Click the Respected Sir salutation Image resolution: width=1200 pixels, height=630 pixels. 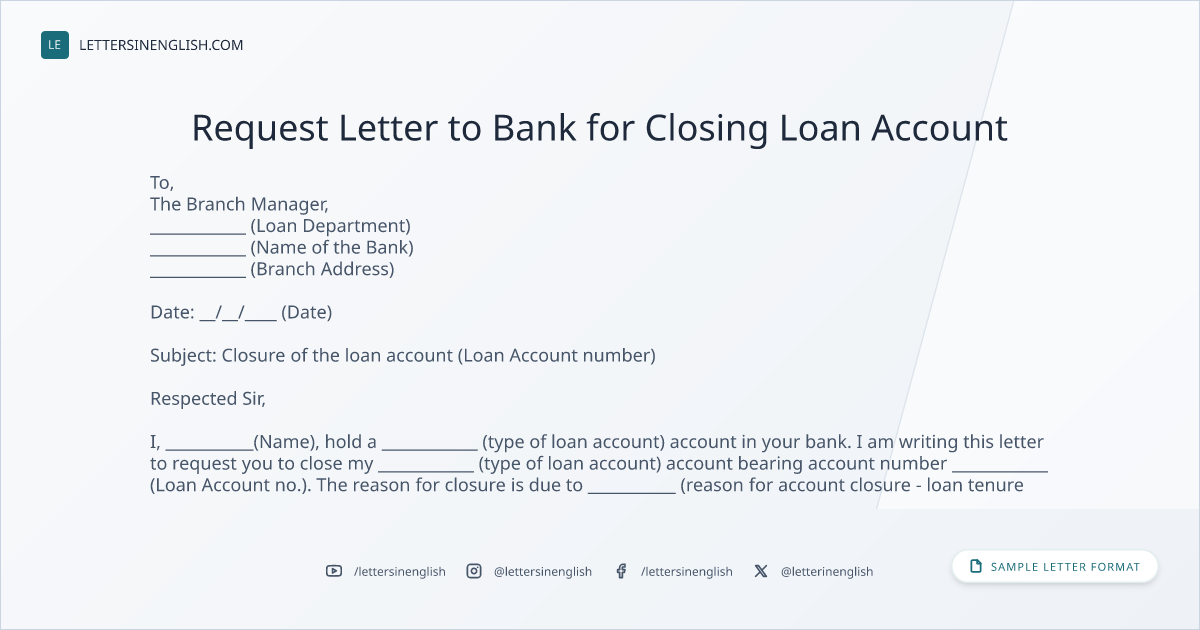click(x=208, y=398)
